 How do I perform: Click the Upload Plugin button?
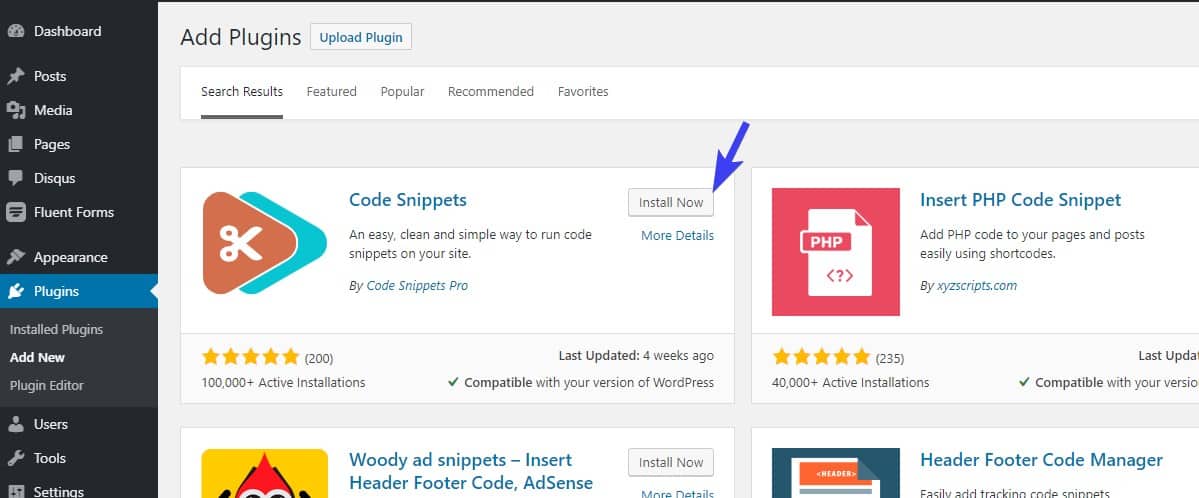361,37
